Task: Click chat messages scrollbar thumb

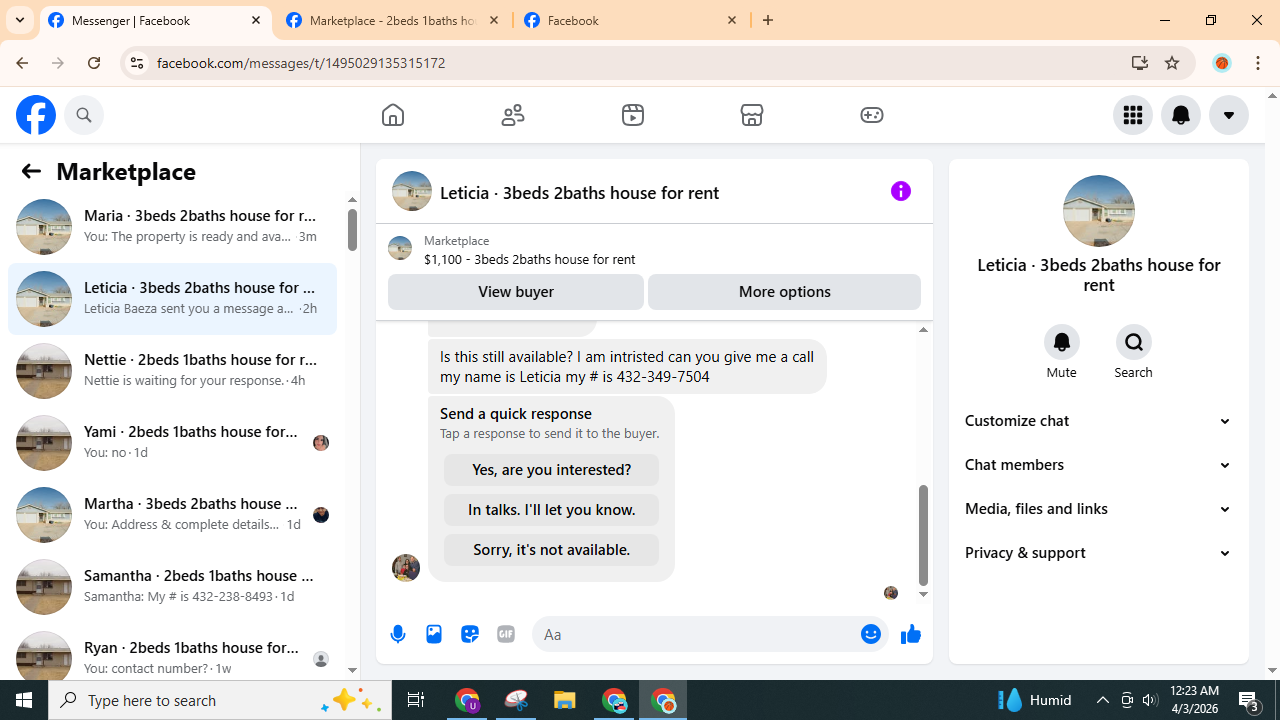Action: click(923, 535)
